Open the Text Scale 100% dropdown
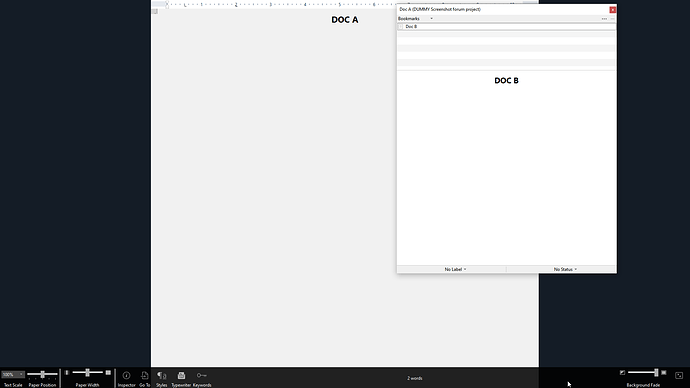 point(12,374)
